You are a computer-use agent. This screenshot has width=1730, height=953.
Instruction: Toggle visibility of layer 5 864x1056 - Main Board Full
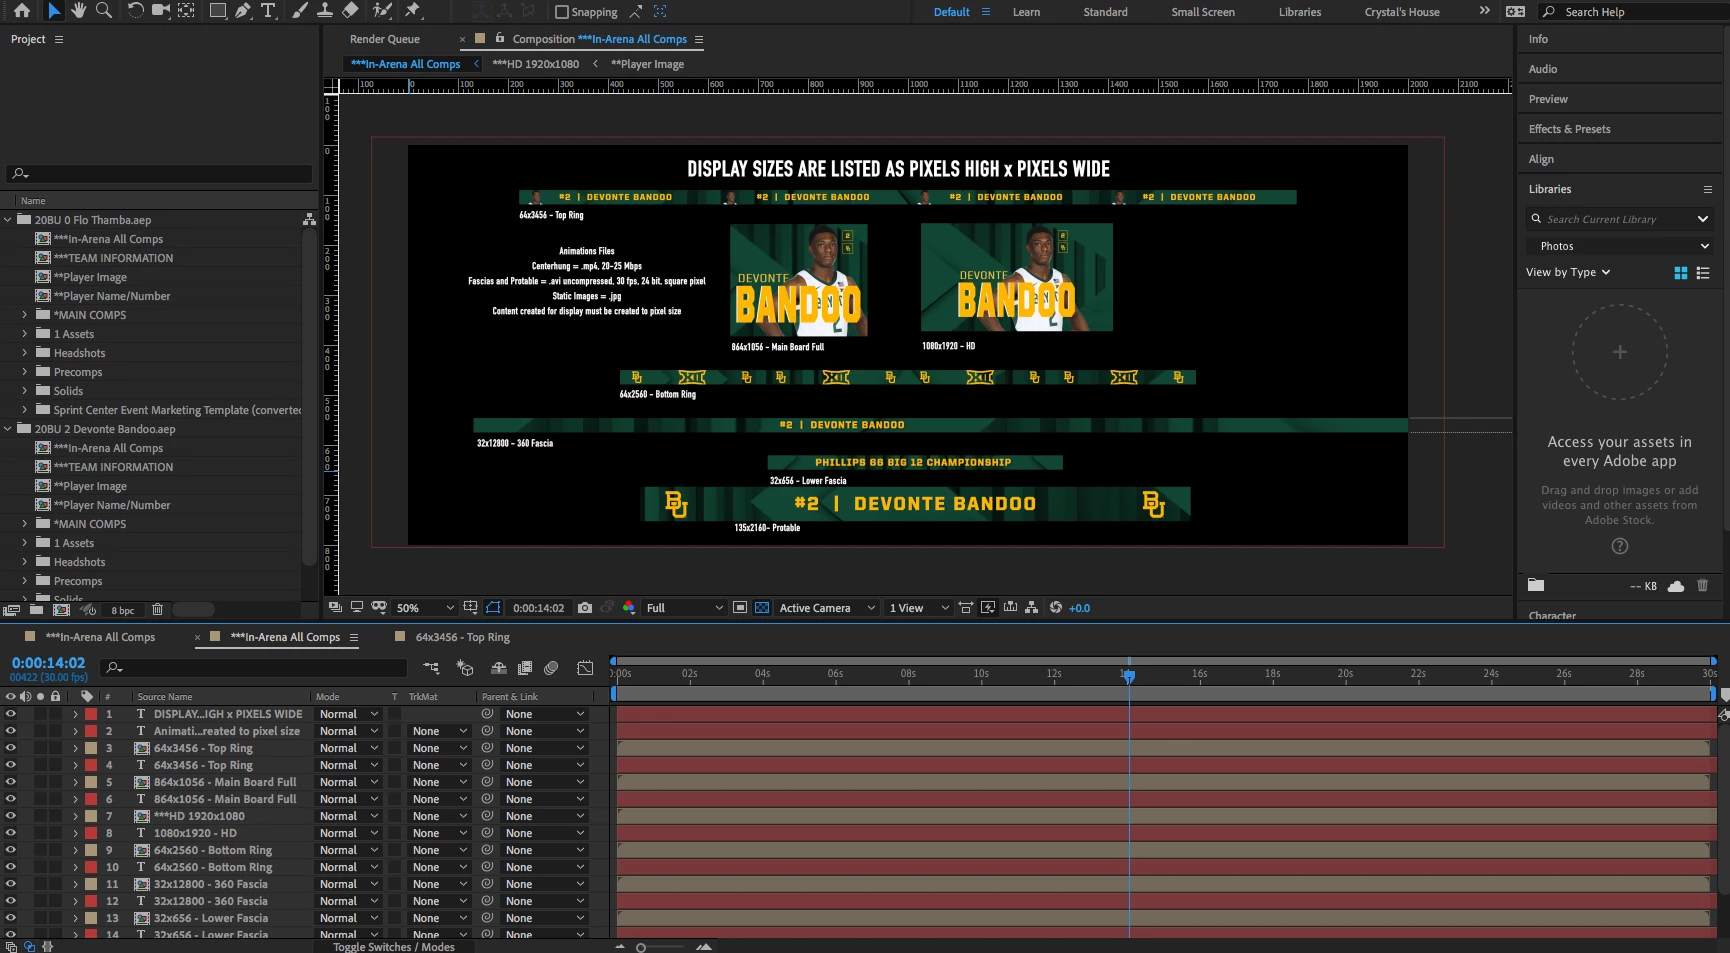pyautogui.click(x=11, y=782)
